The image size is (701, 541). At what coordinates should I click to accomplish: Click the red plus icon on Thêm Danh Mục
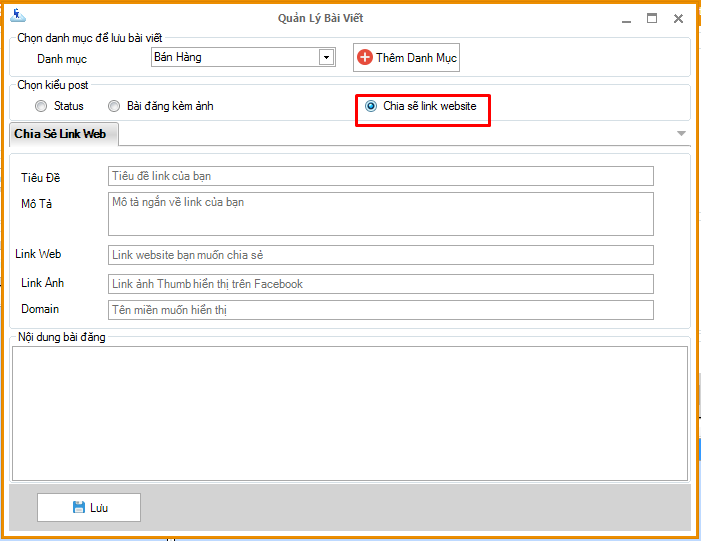[365, 57]
